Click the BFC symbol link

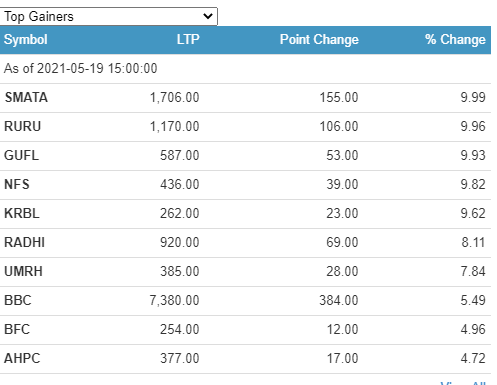coord(17,329)
